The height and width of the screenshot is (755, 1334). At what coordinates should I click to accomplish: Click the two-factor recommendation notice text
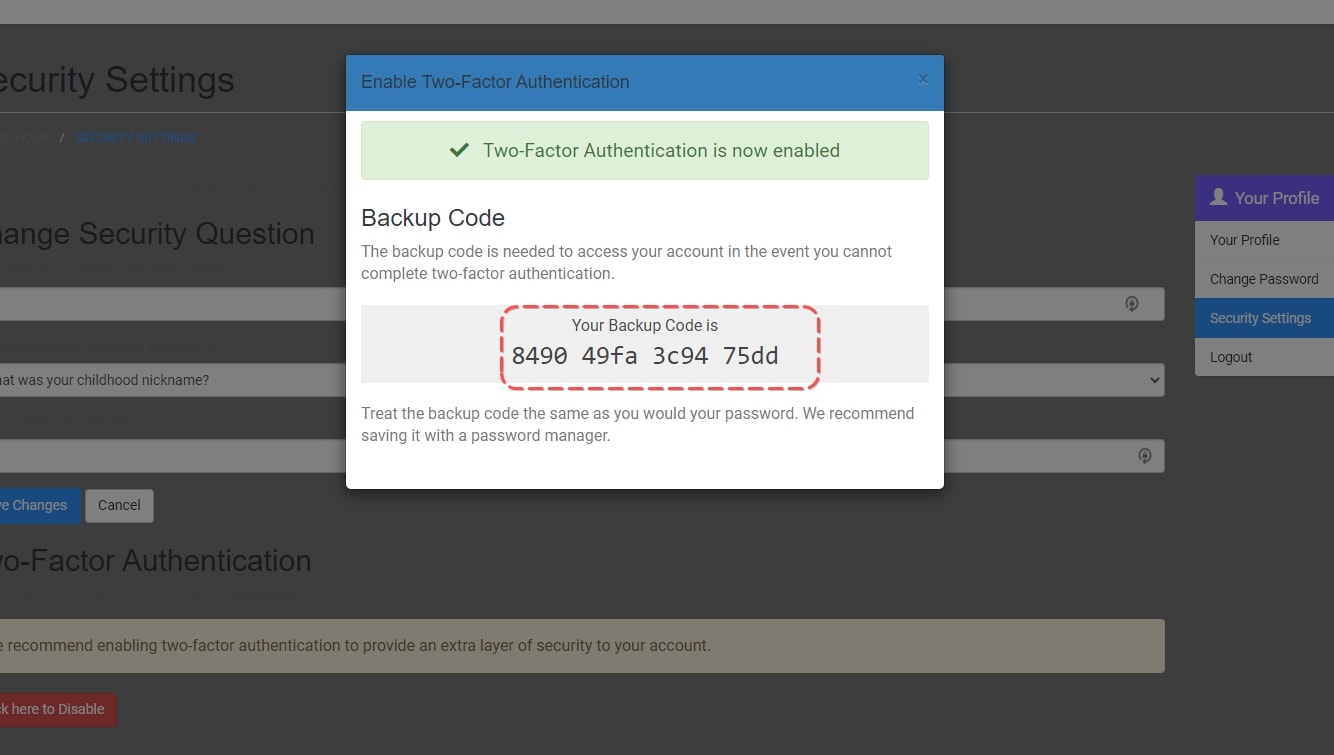pos(355,646)
